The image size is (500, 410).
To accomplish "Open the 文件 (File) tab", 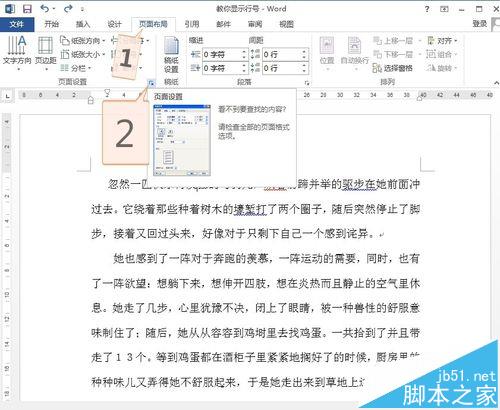I will tap(17, 24).
